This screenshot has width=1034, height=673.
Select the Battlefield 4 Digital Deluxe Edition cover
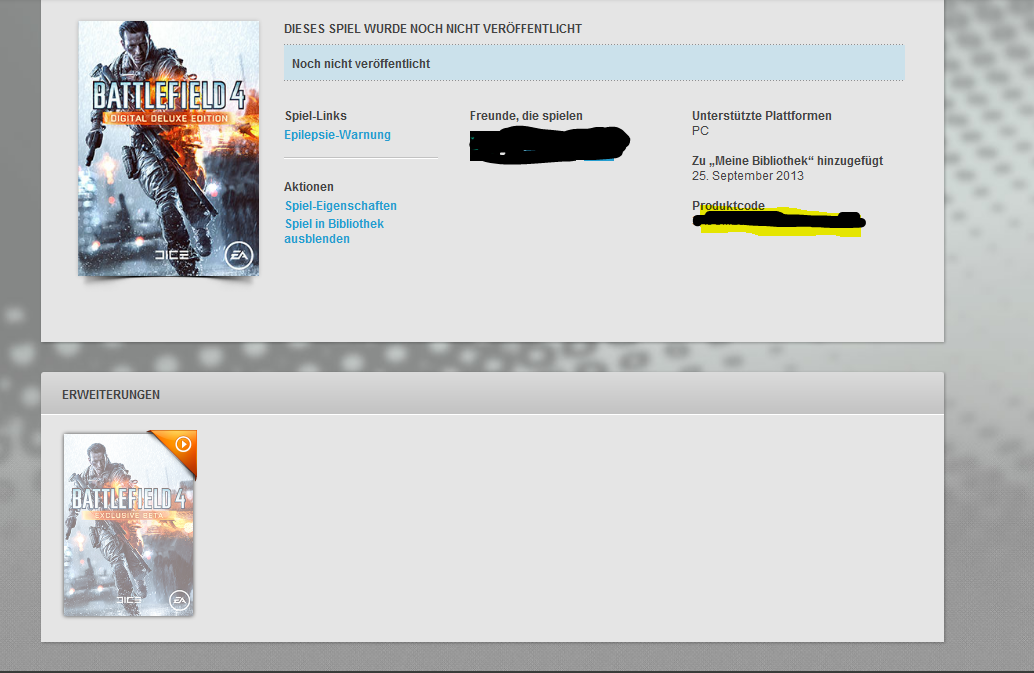click(169, 148)
